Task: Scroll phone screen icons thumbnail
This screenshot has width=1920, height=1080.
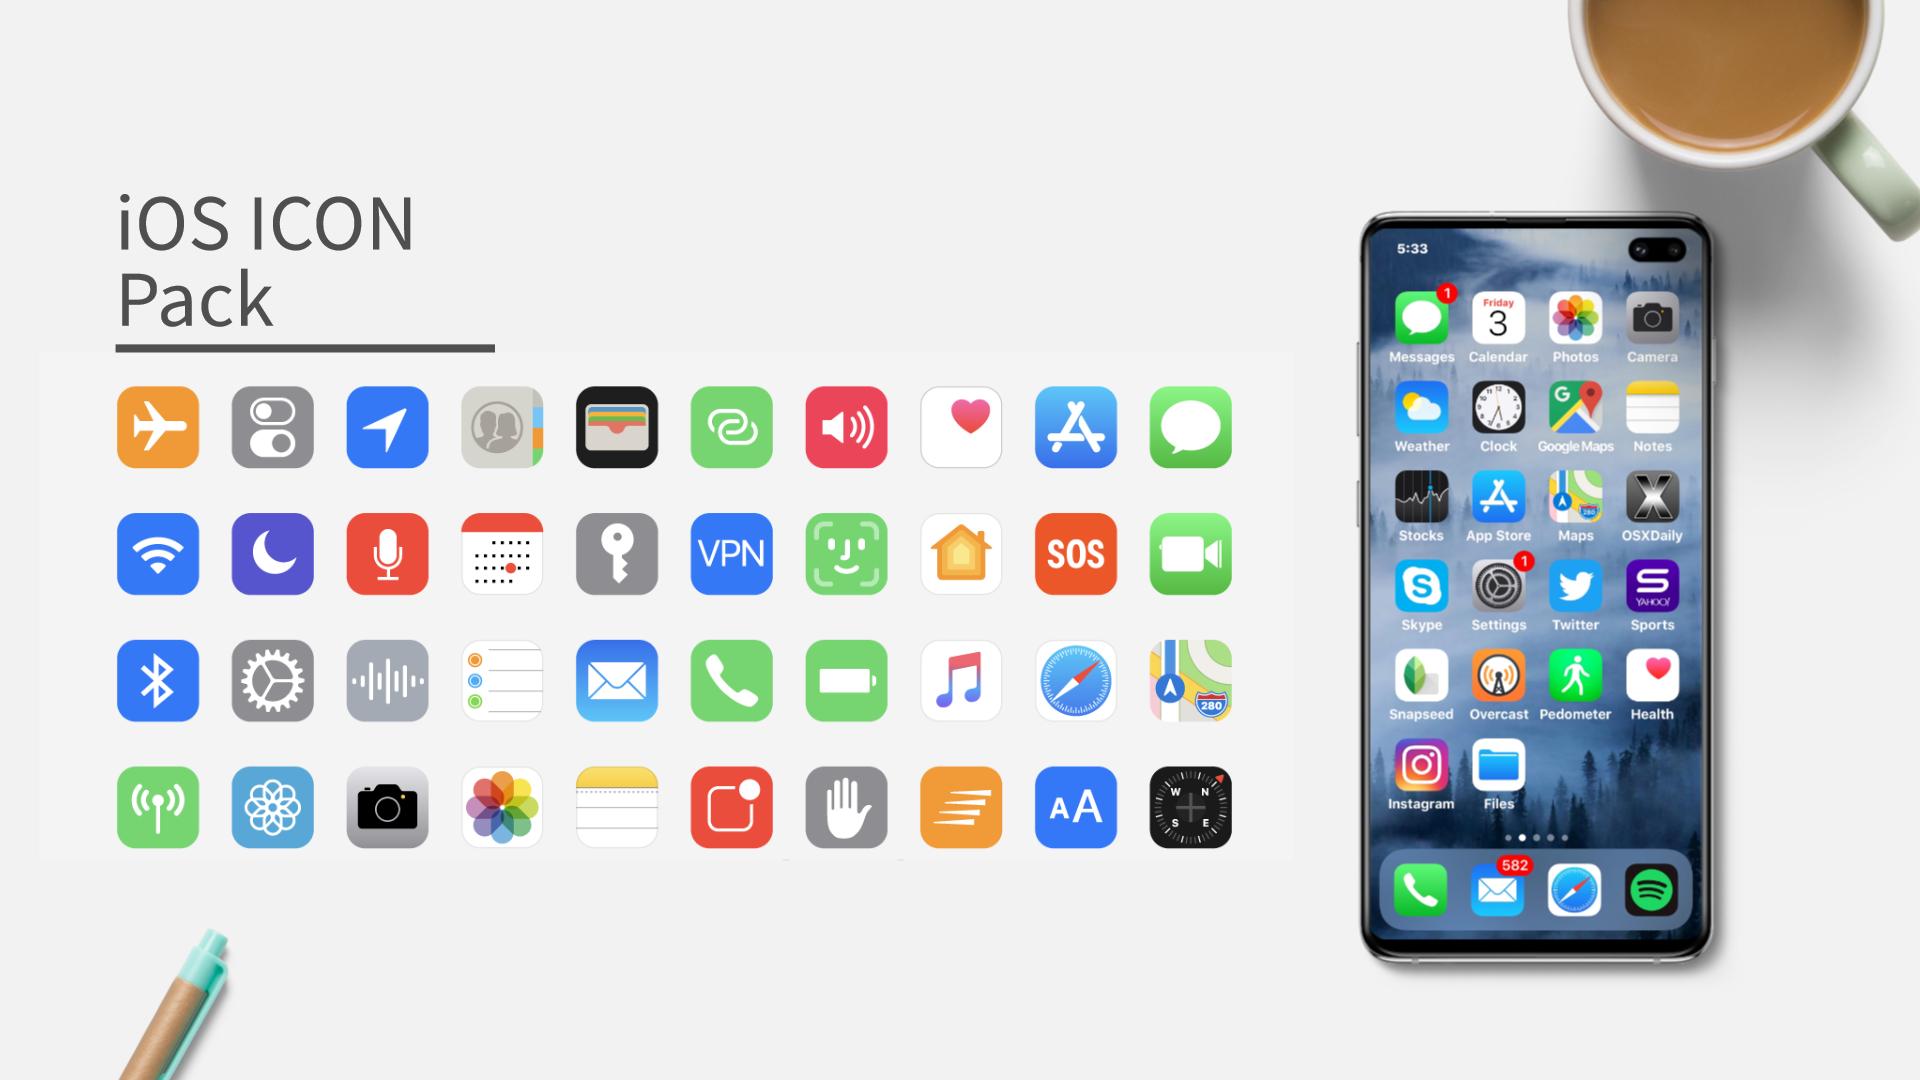Action: [x=1534, y=839]
